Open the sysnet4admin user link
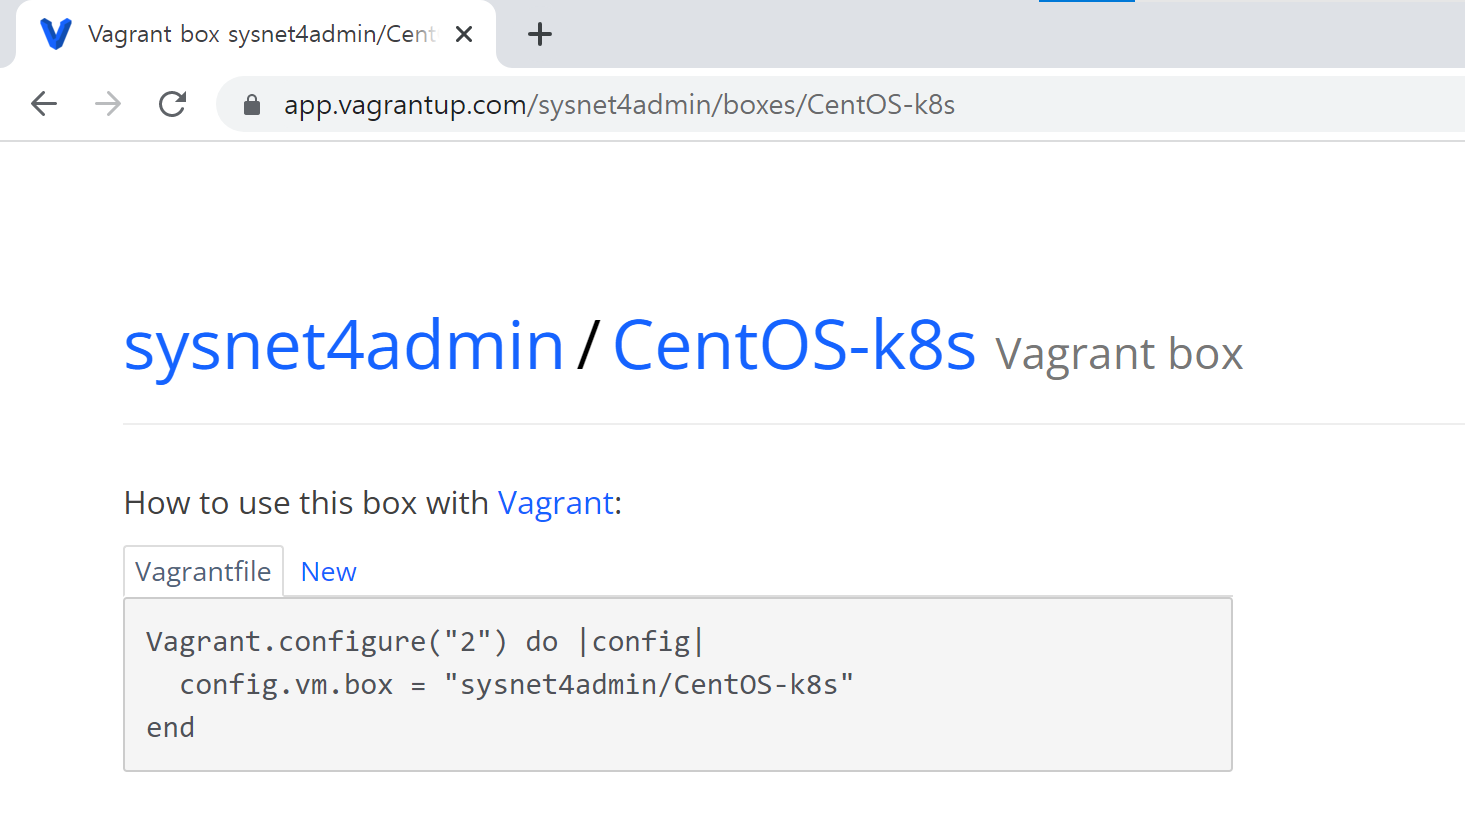 (x=344, y=346)
